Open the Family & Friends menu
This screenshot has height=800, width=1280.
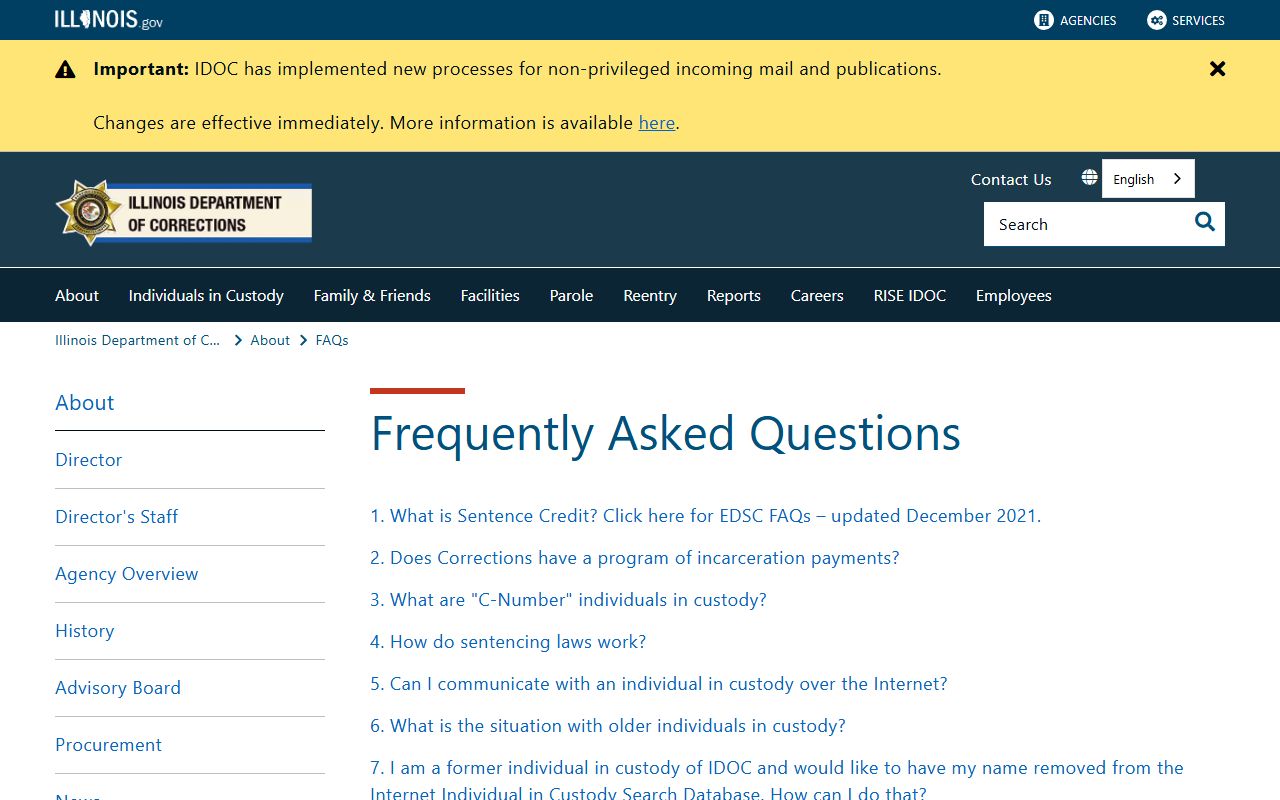(372, 295)
